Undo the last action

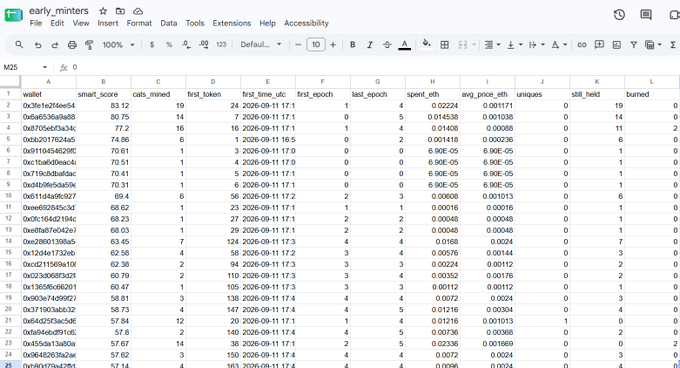(38, 45)
